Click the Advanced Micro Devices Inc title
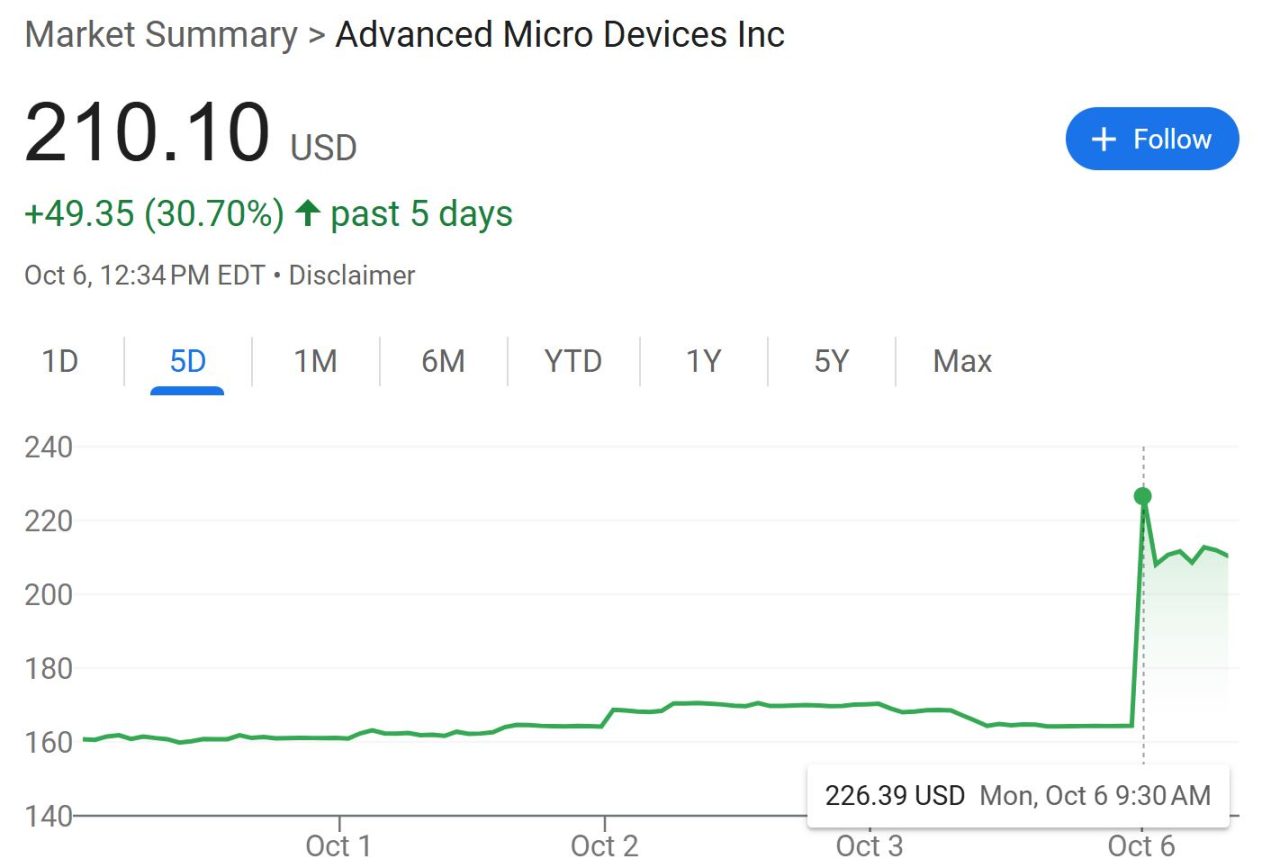 559,35
